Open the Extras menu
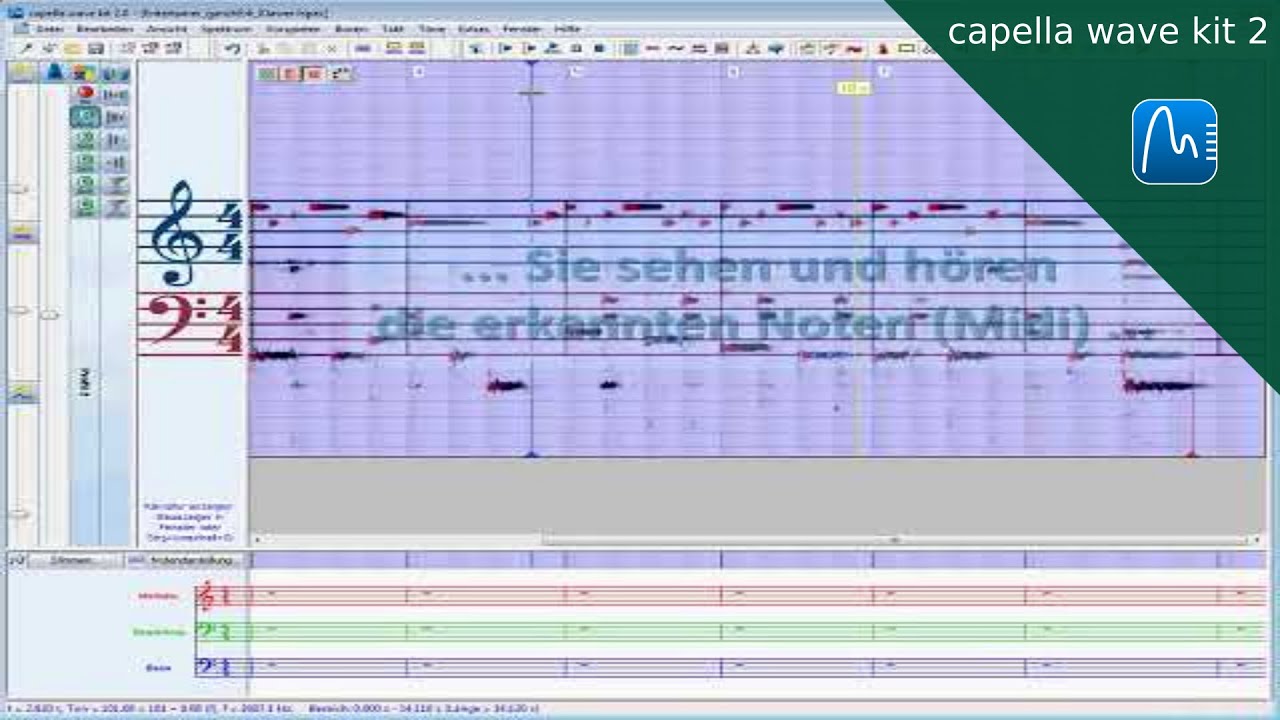The height and width of the screenshot is (720, 1280). 473,29
